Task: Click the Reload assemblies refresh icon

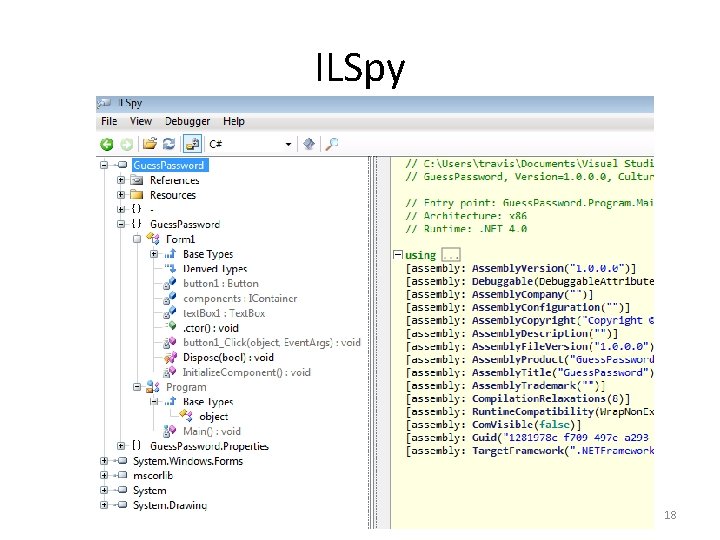Action: 169,144
